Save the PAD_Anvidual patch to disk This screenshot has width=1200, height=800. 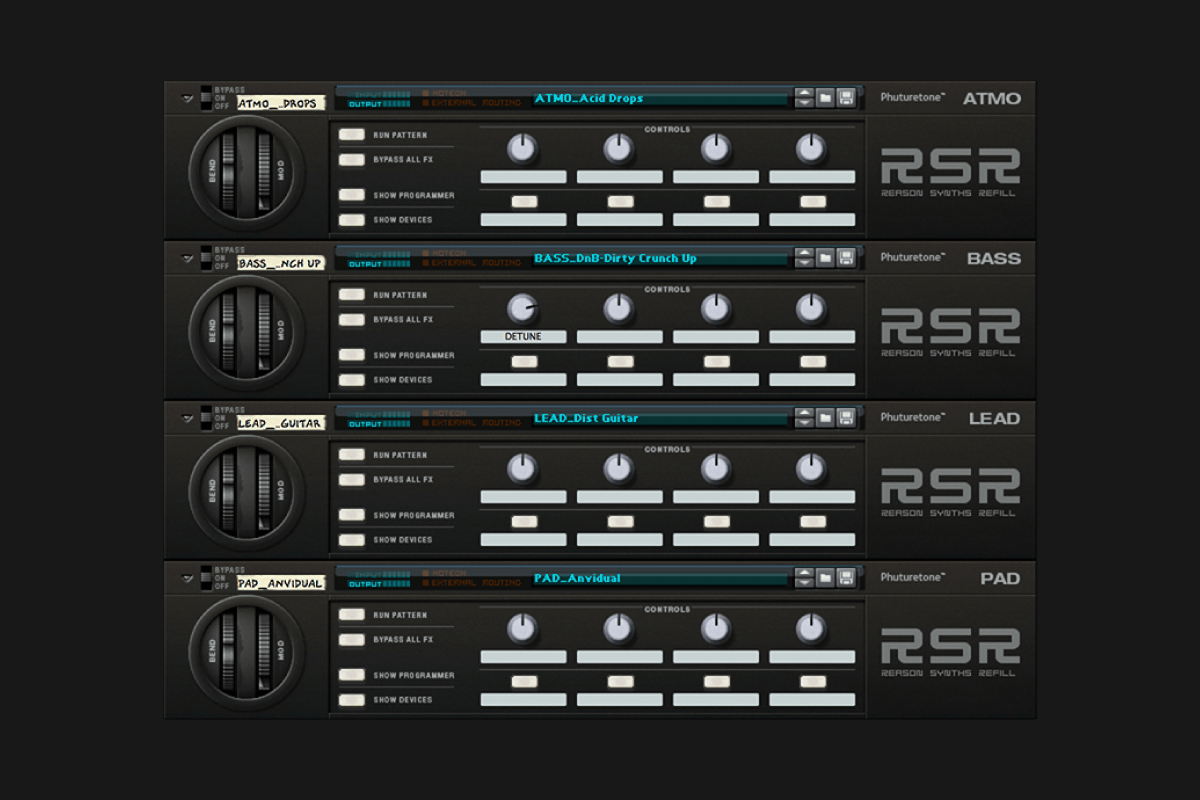coord(846,578)
